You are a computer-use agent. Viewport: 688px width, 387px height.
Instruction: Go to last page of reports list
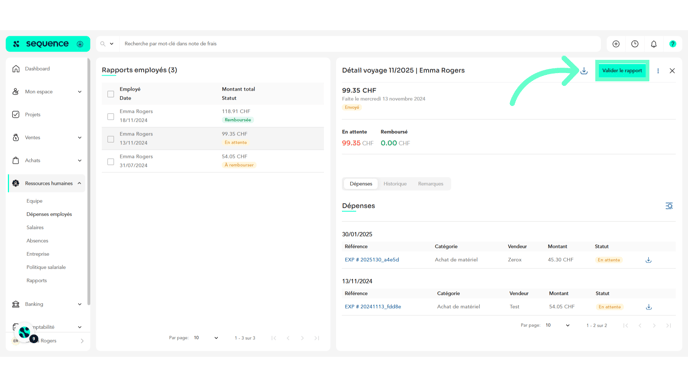(317, 338)
